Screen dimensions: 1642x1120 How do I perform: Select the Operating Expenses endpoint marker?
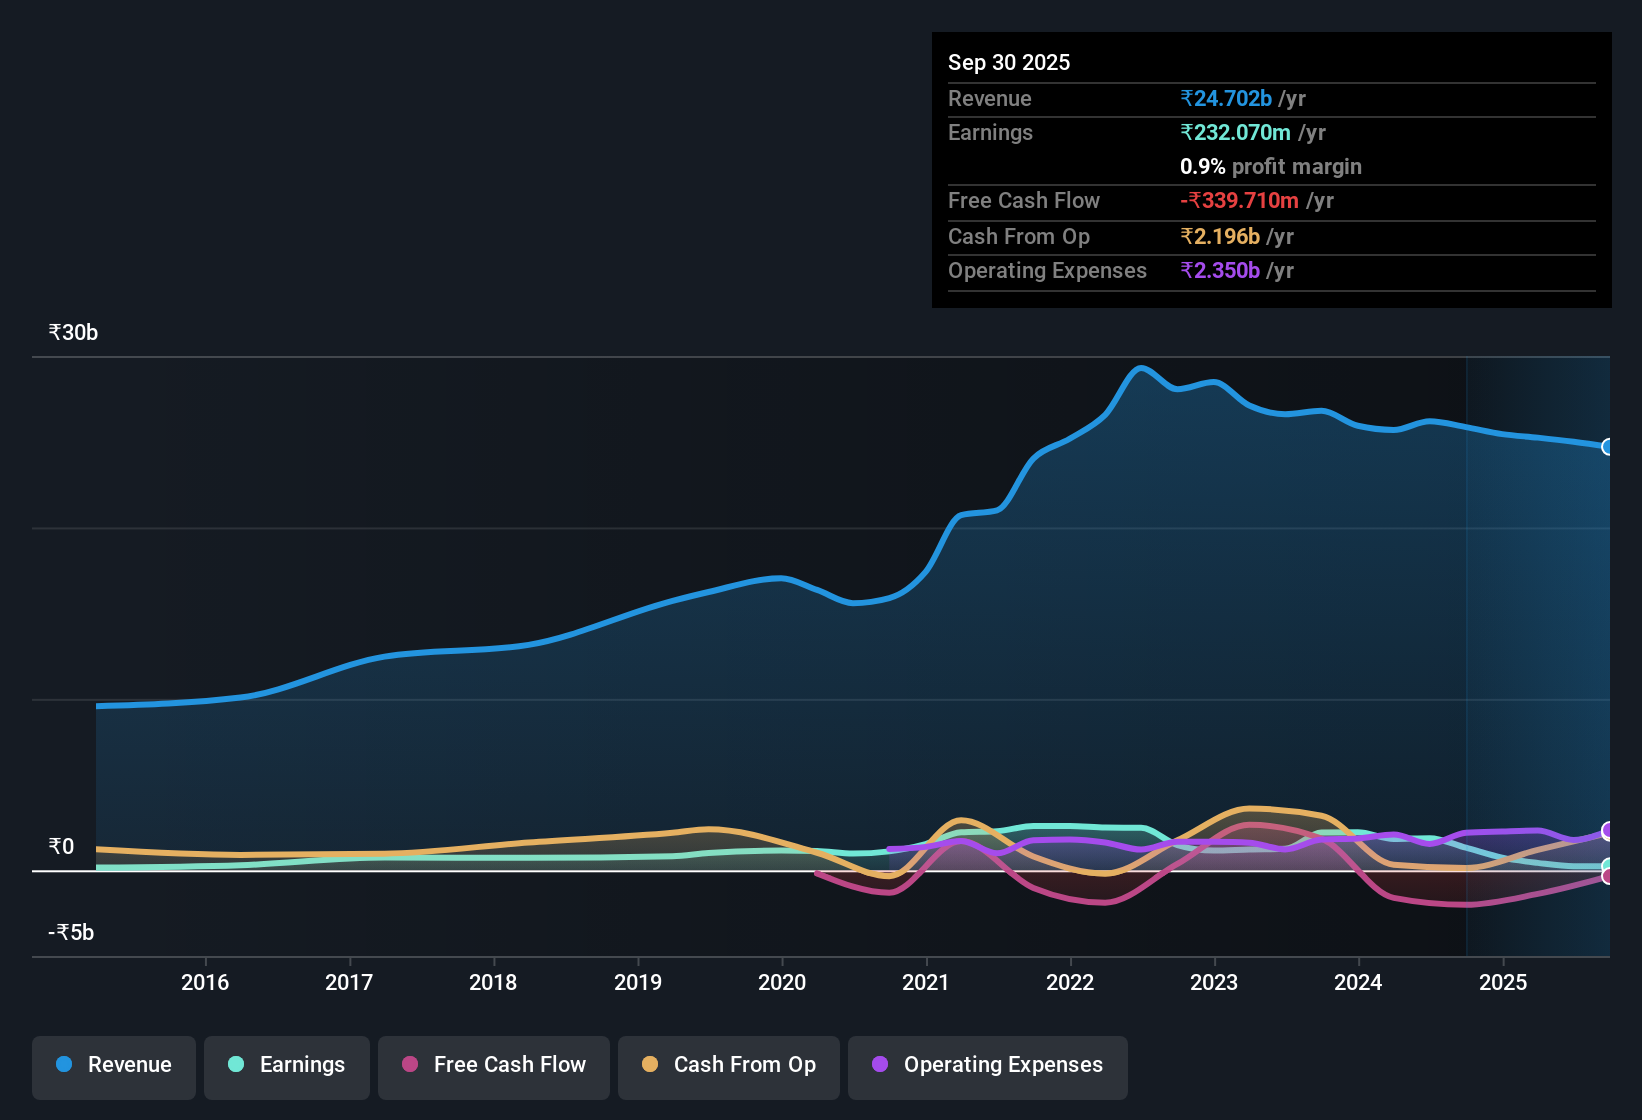coord(1608,829)
